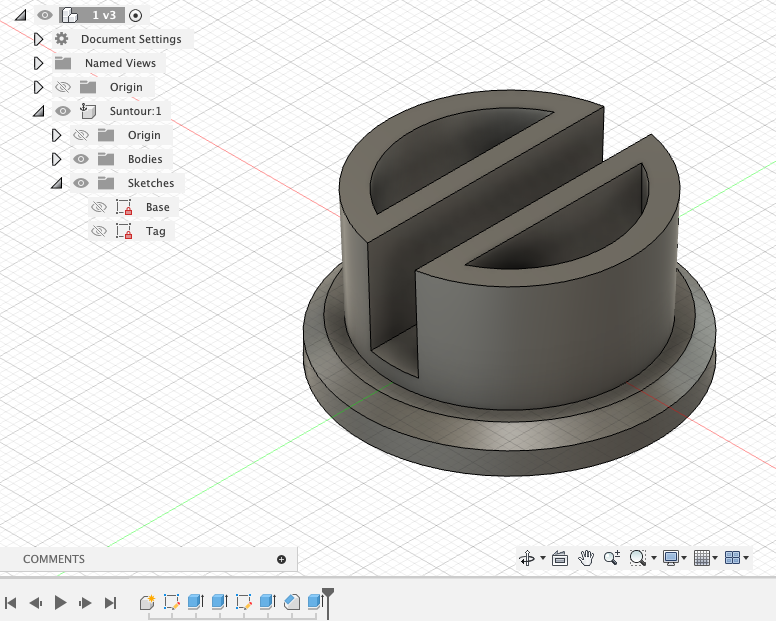Image resolution: width=776 pixels, height=621 pixels.
Task: Add a new comment with plus icon
Action: pyautogui.click(x=282, y=559)
